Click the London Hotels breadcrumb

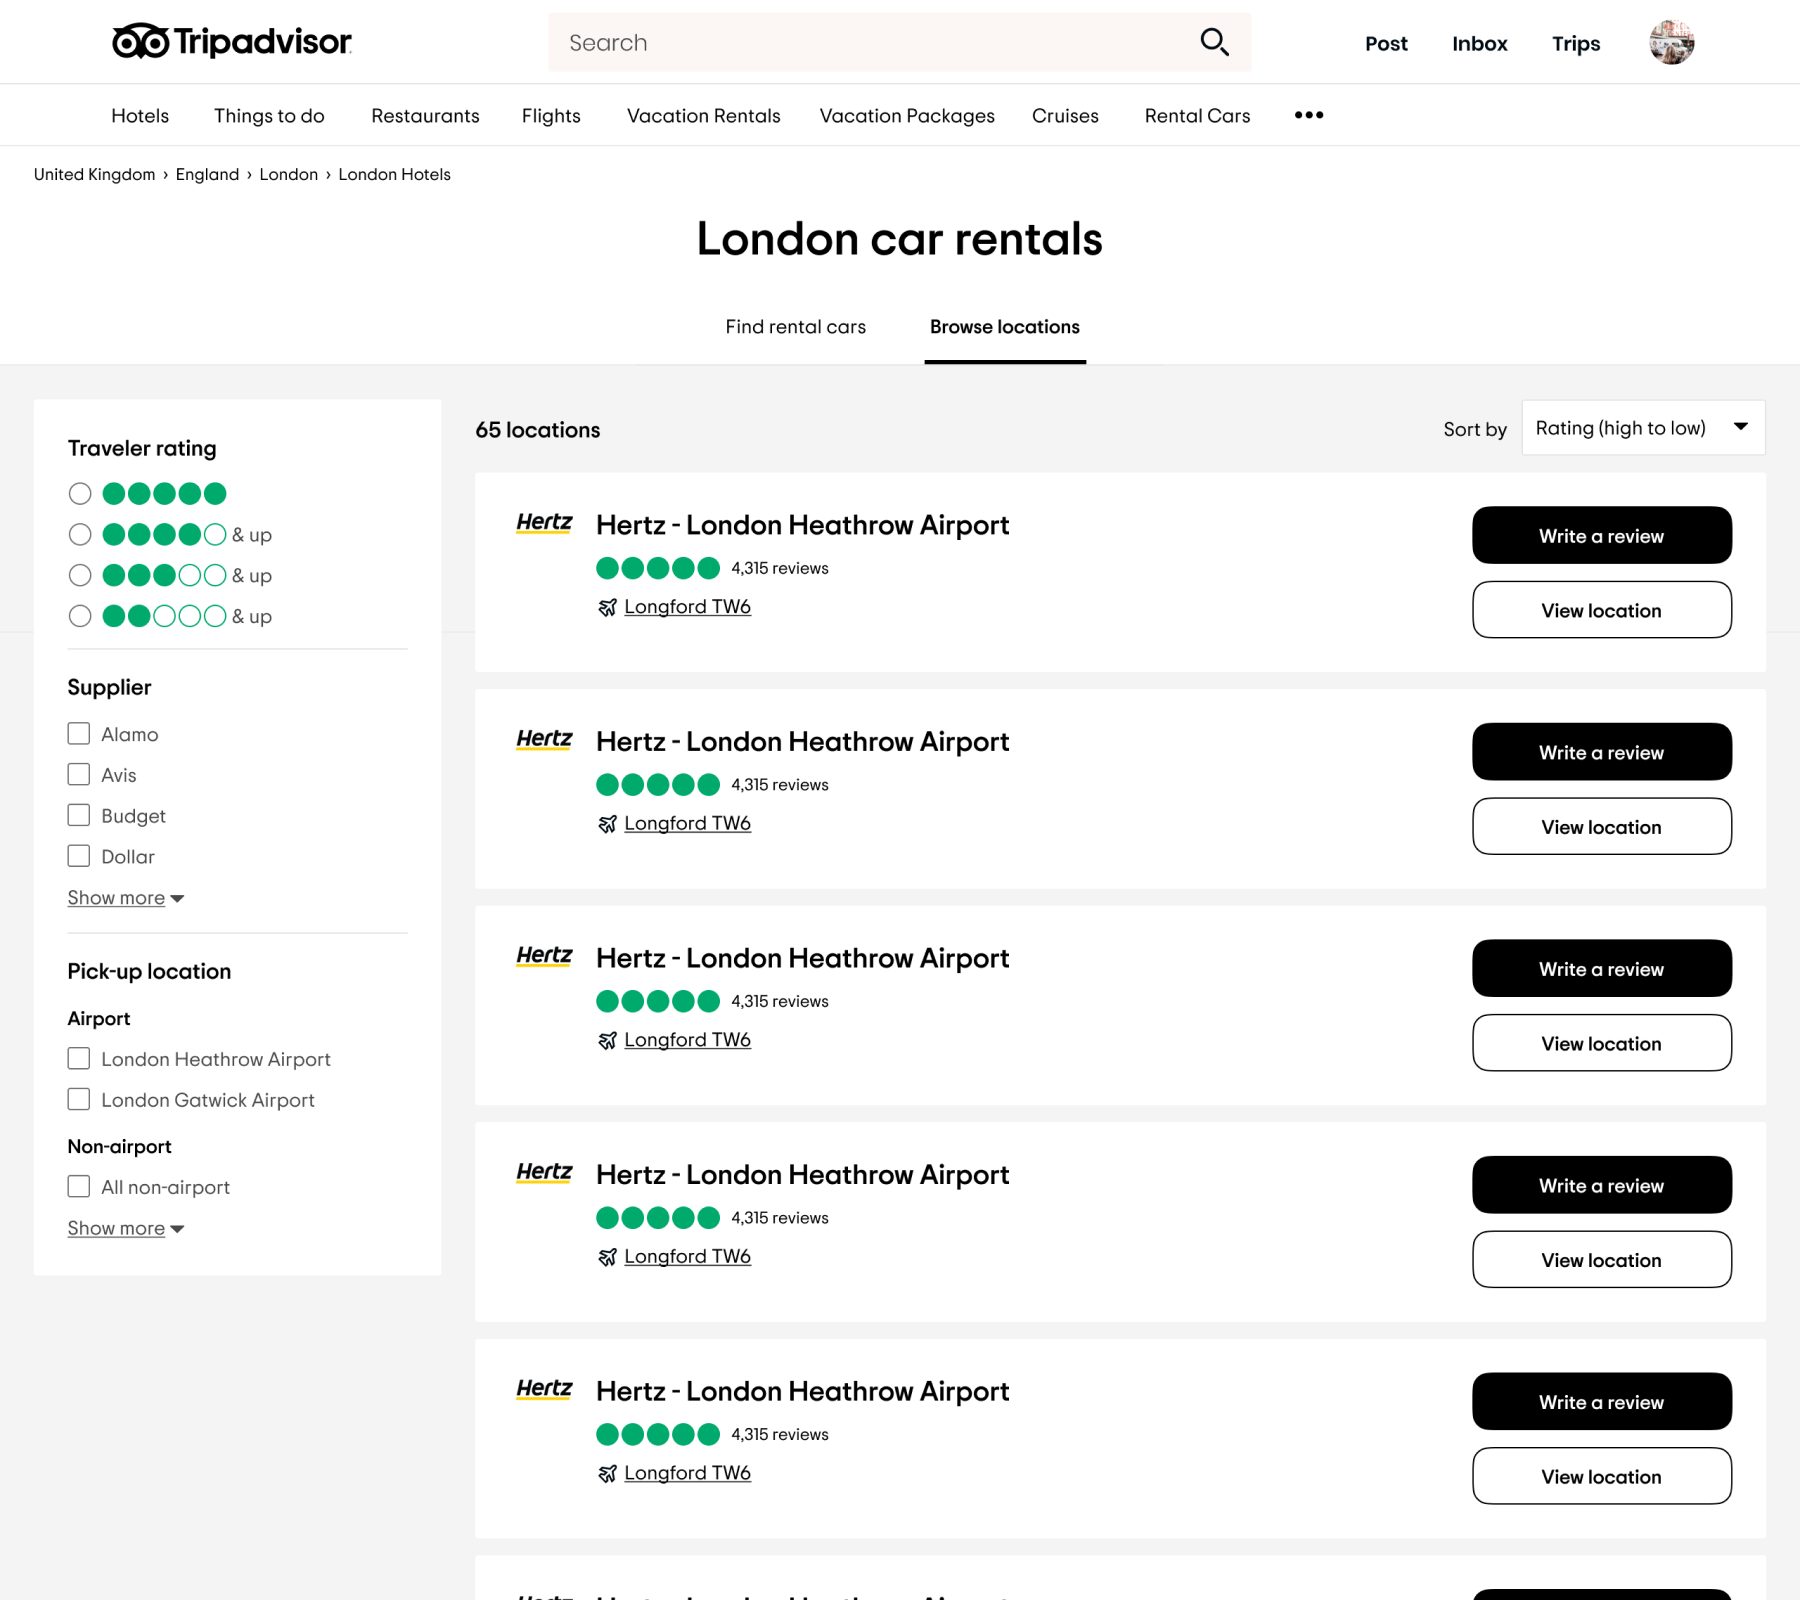tap(394, 174)
